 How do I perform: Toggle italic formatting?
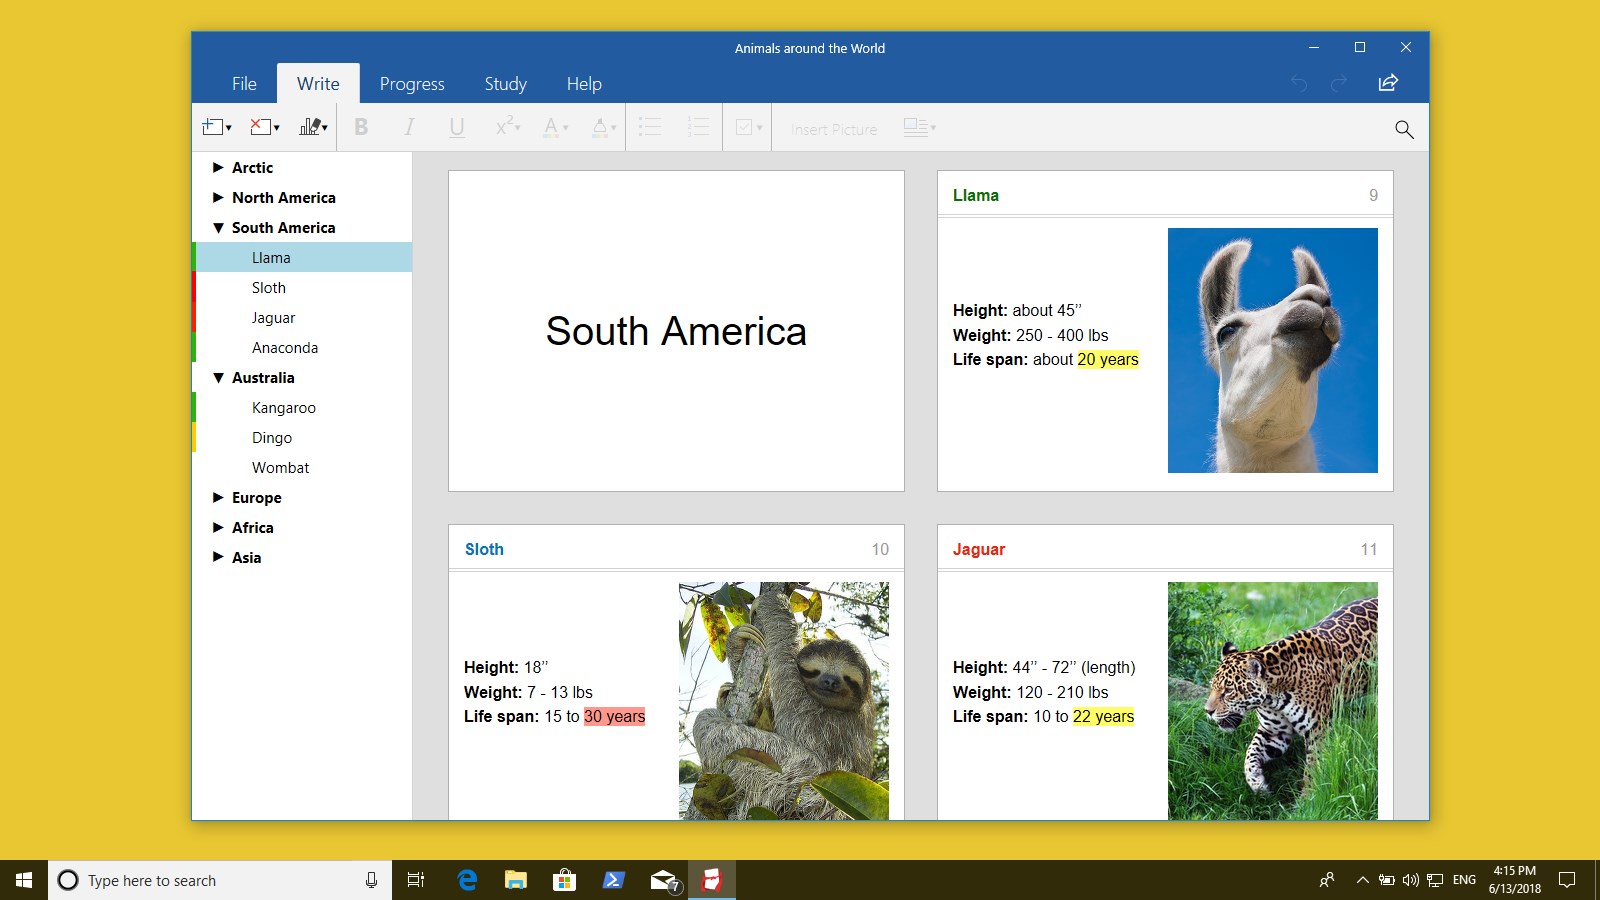(408, 127)
